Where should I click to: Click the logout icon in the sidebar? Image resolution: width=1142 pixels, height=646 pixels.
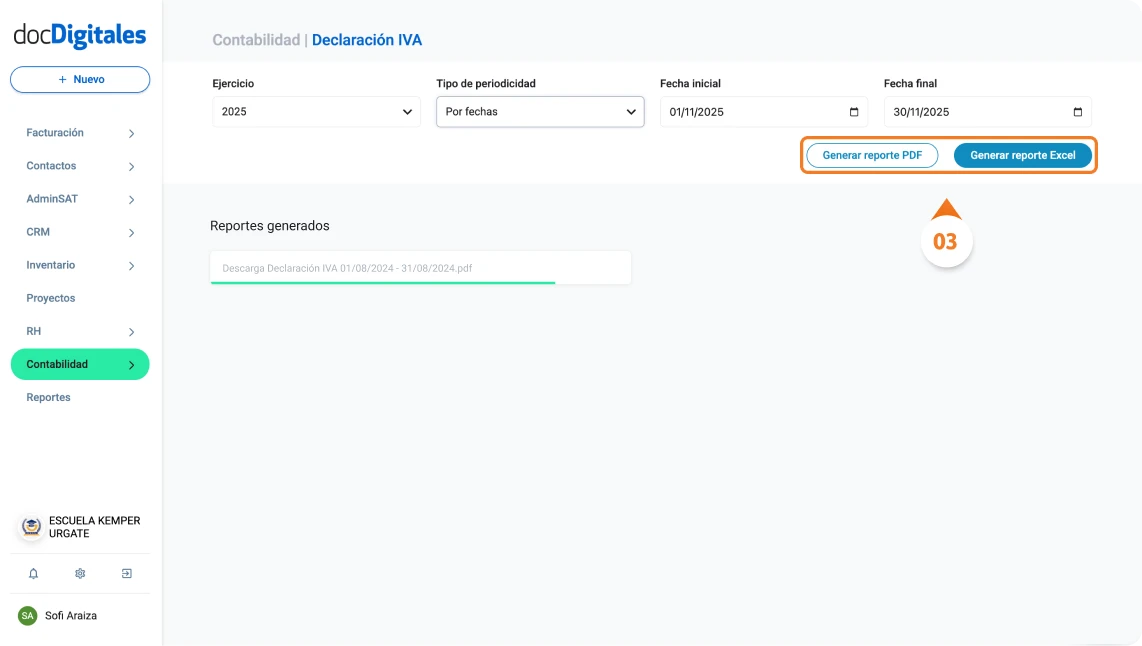point(126,573)
